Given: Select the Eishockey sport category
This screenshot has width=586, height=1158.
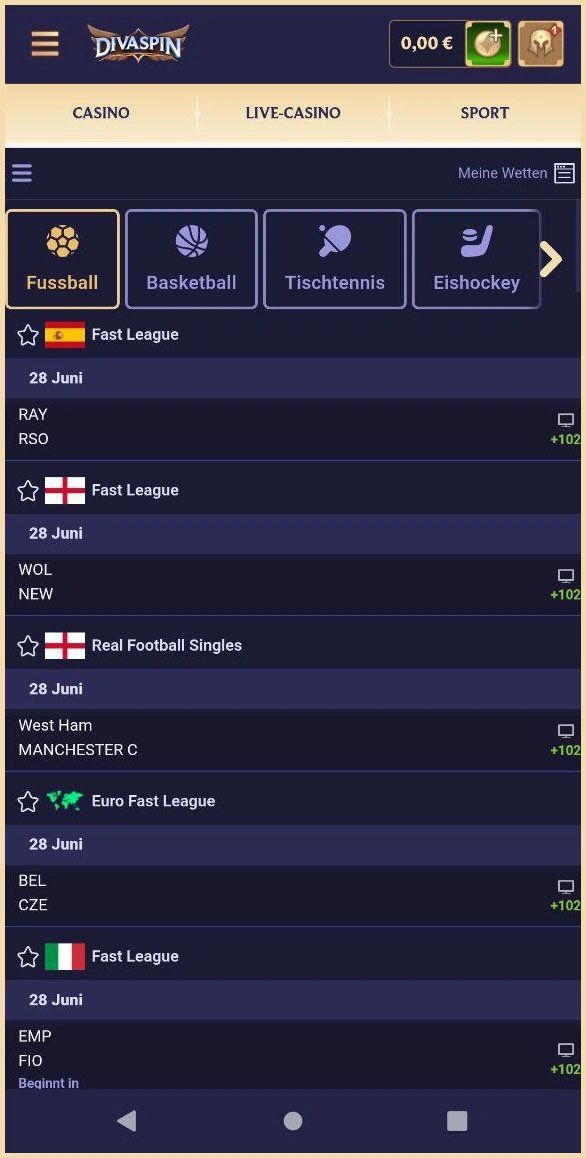Looking at the screenshot, I should [477, 258].
